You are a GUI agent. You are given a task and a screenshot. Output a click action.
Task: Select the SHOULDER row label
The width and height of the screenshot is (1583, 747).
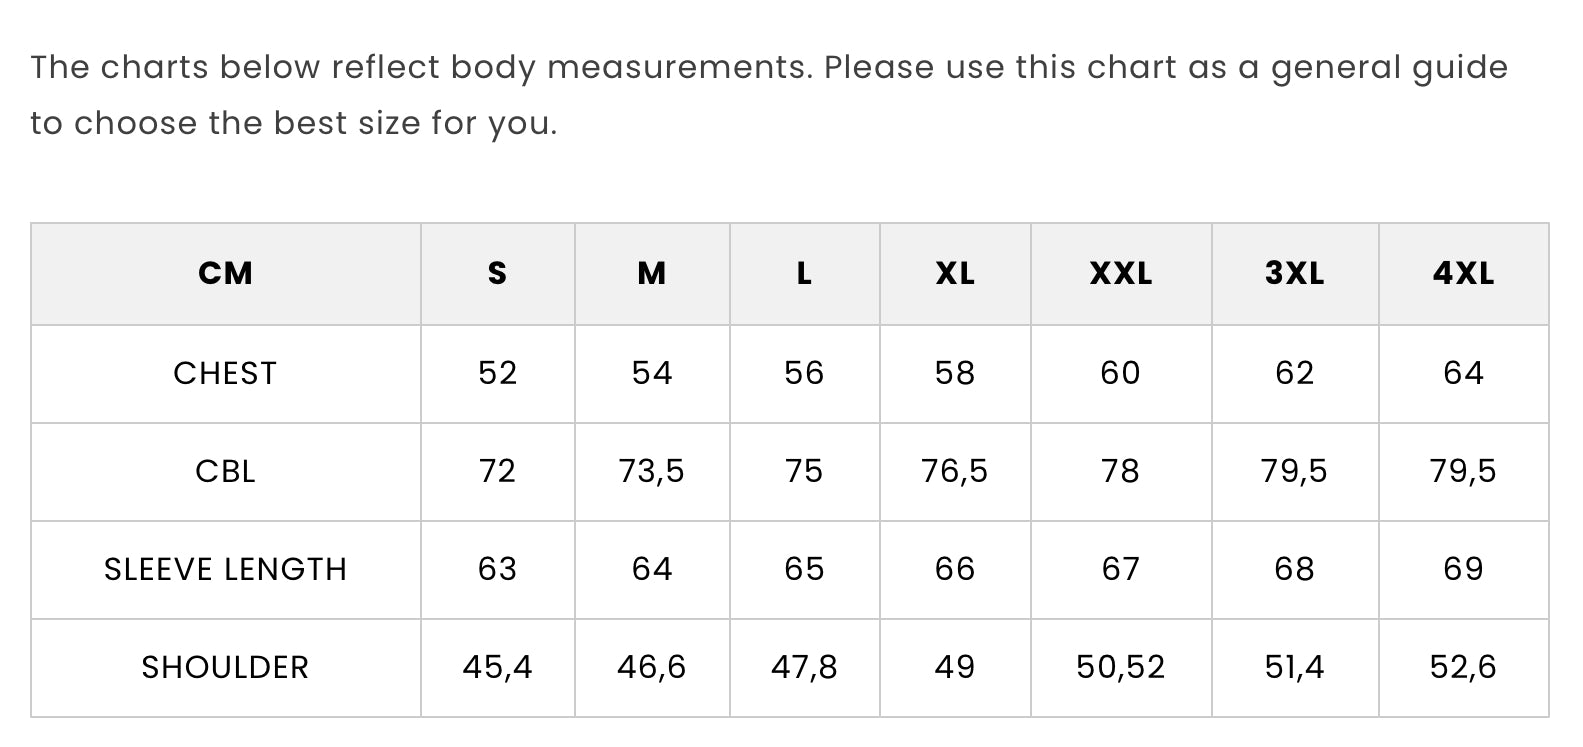[225, 667]
